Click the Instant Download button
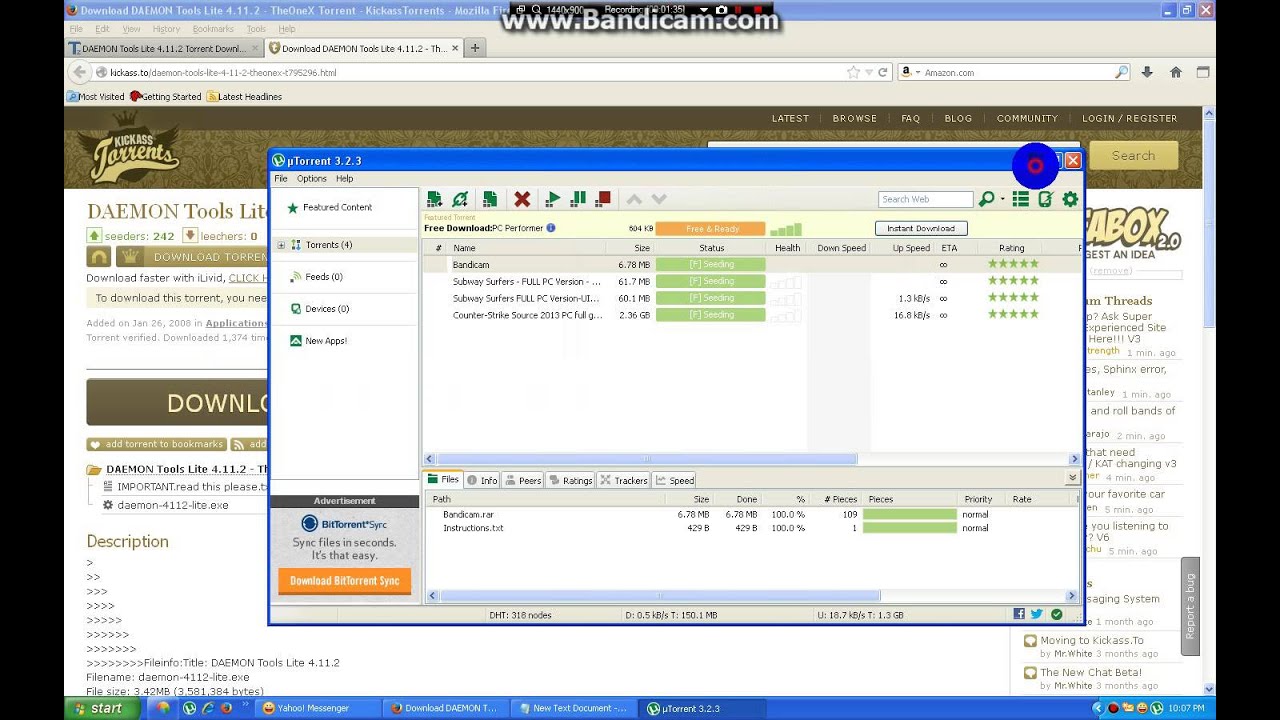This screenshot has width=1280, height=720. pyautogui.click(x=921, y=228)
